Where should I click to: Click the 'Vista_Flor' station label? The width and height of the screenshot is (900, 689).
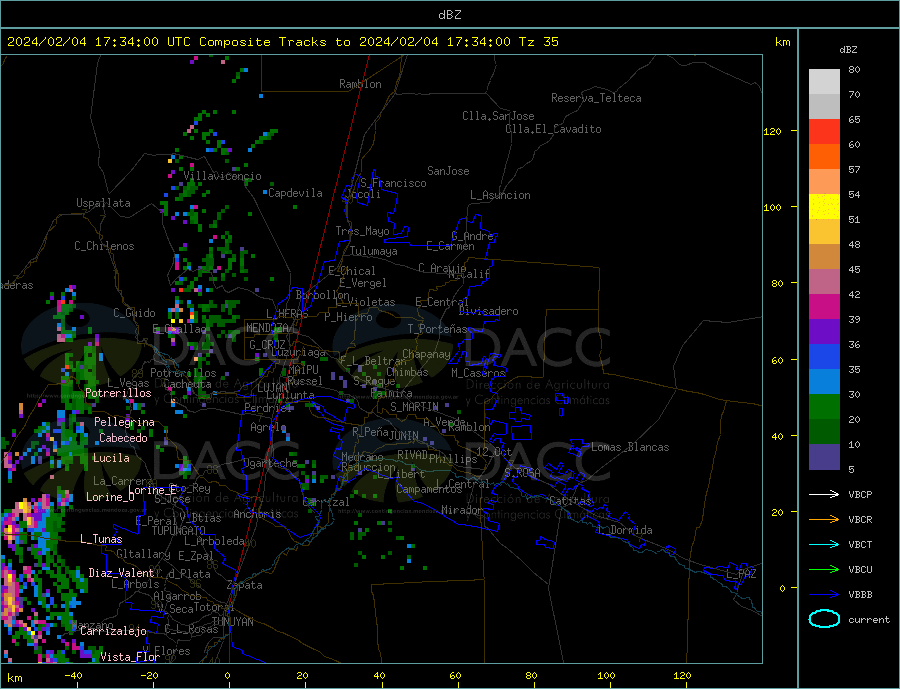[x=130, y=657]
